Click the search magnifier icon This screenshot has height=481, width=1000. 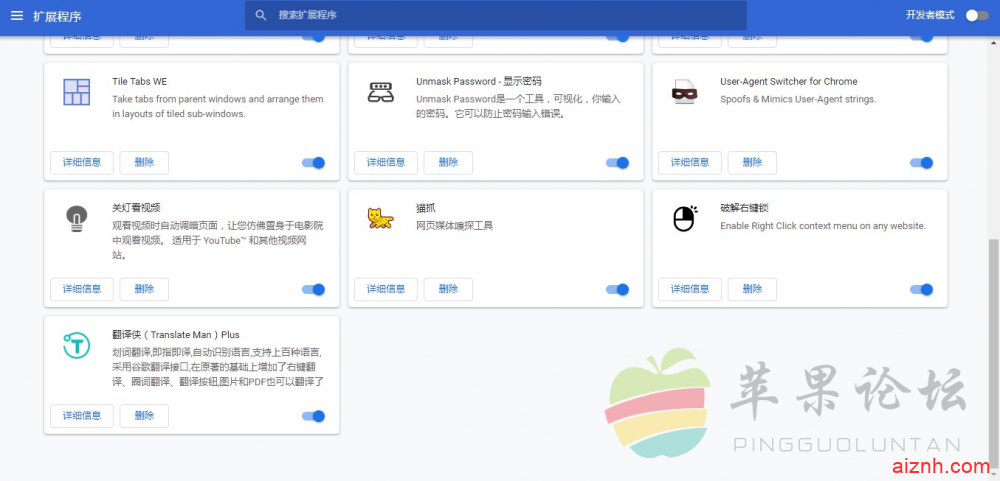click(x=261, y=15)
